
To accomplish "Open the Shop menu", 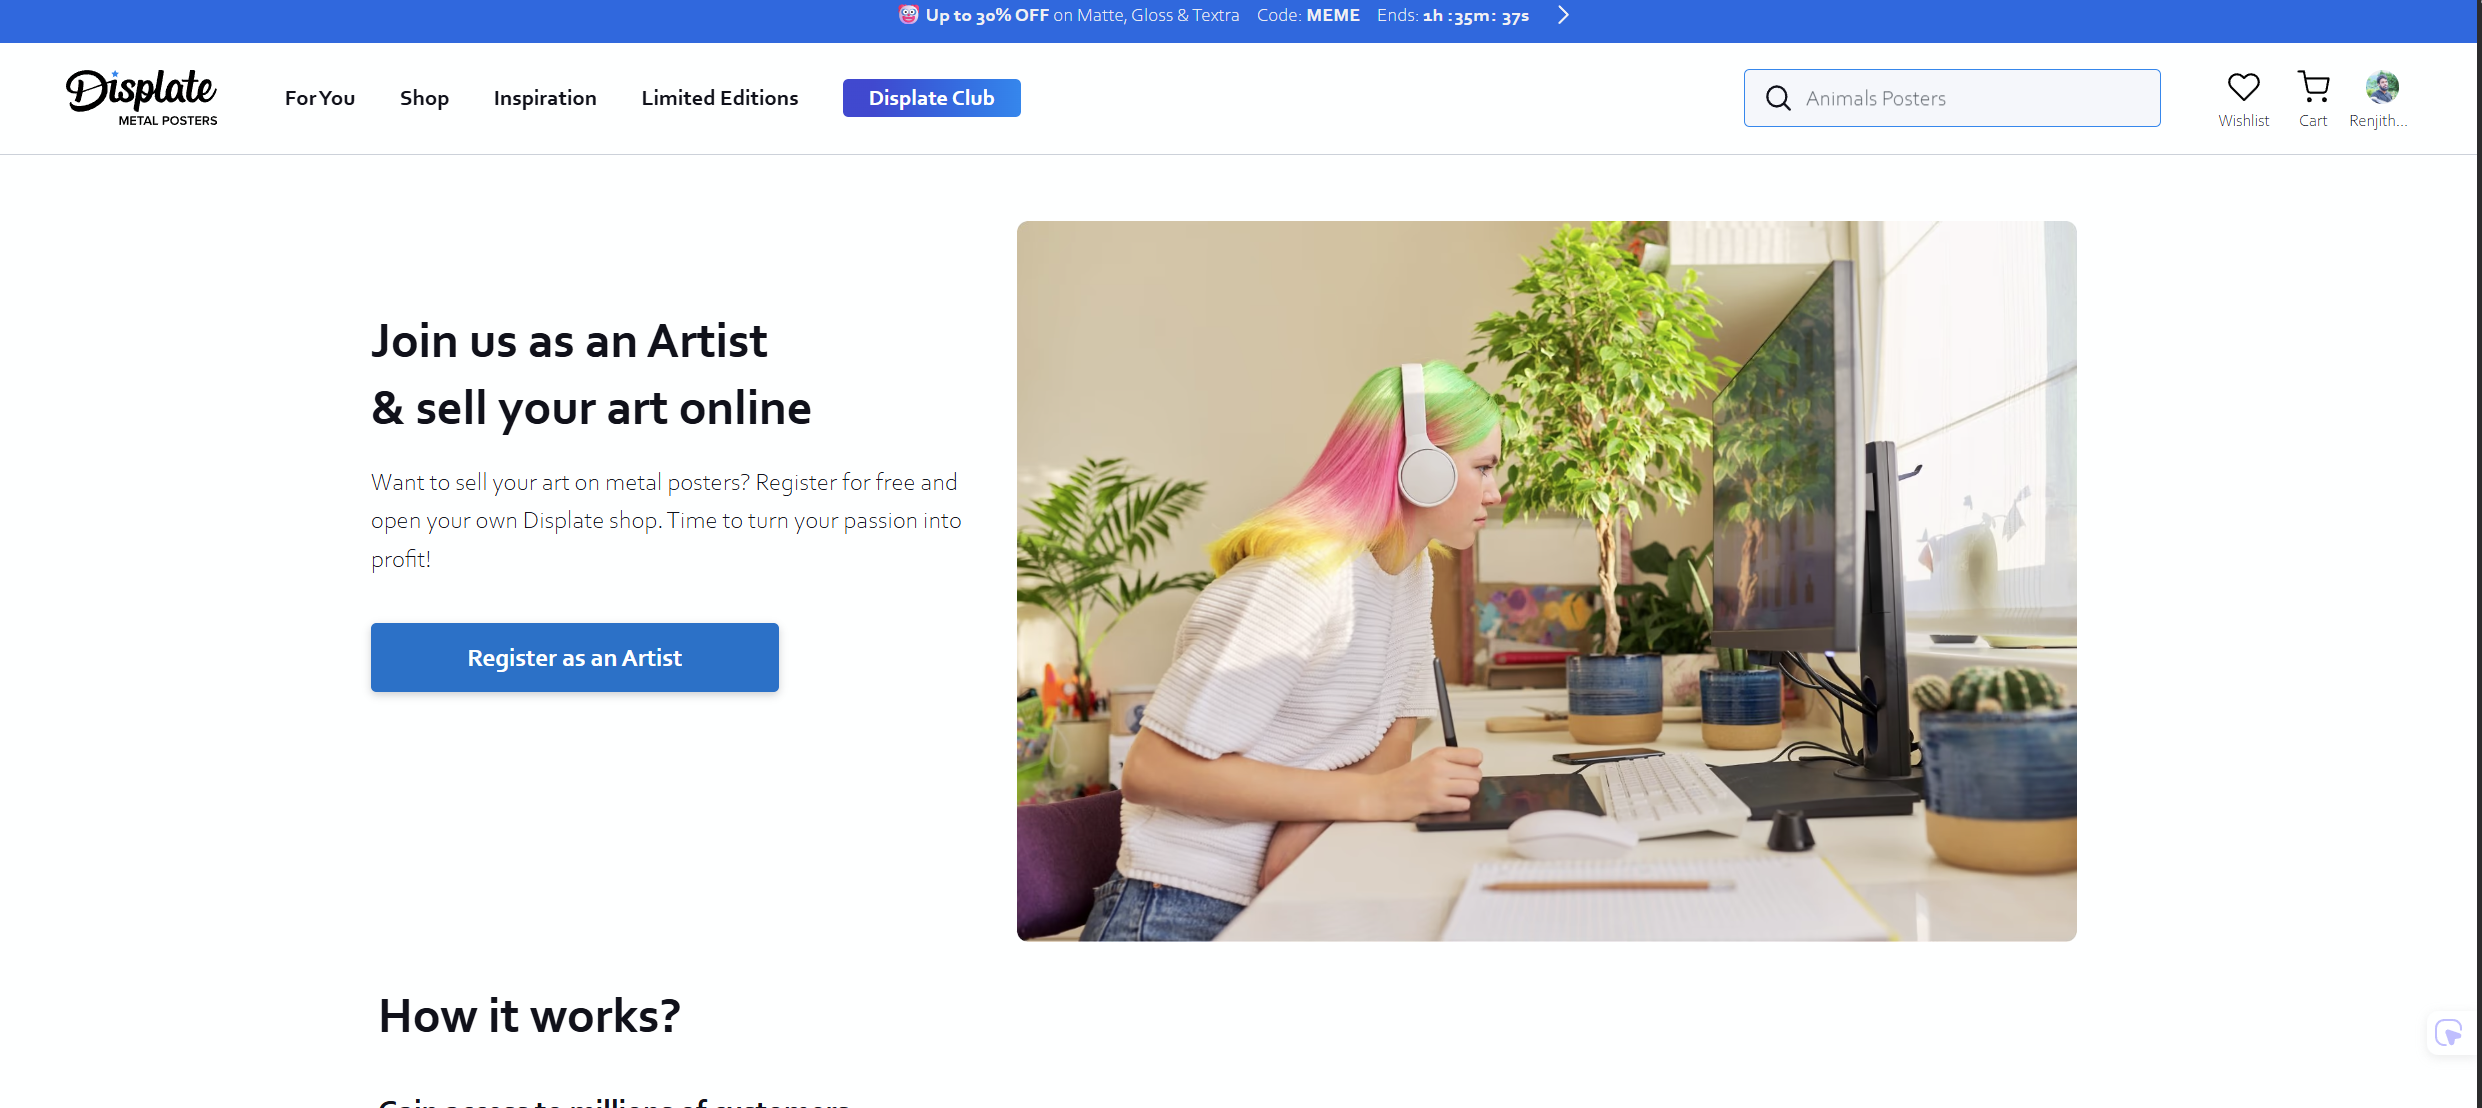I will tap(424, 98).
